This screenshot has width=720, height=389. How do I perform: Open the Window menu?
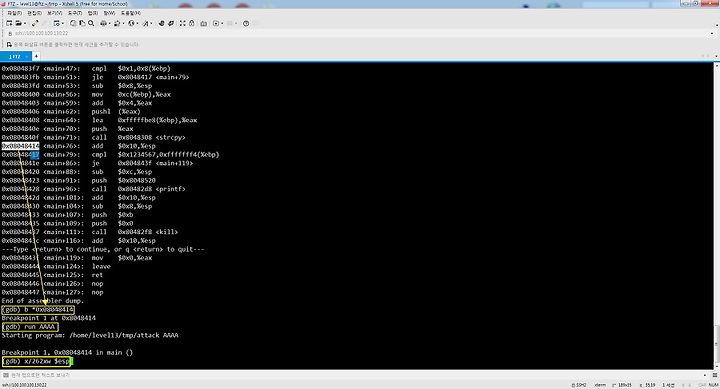point(109,13)
